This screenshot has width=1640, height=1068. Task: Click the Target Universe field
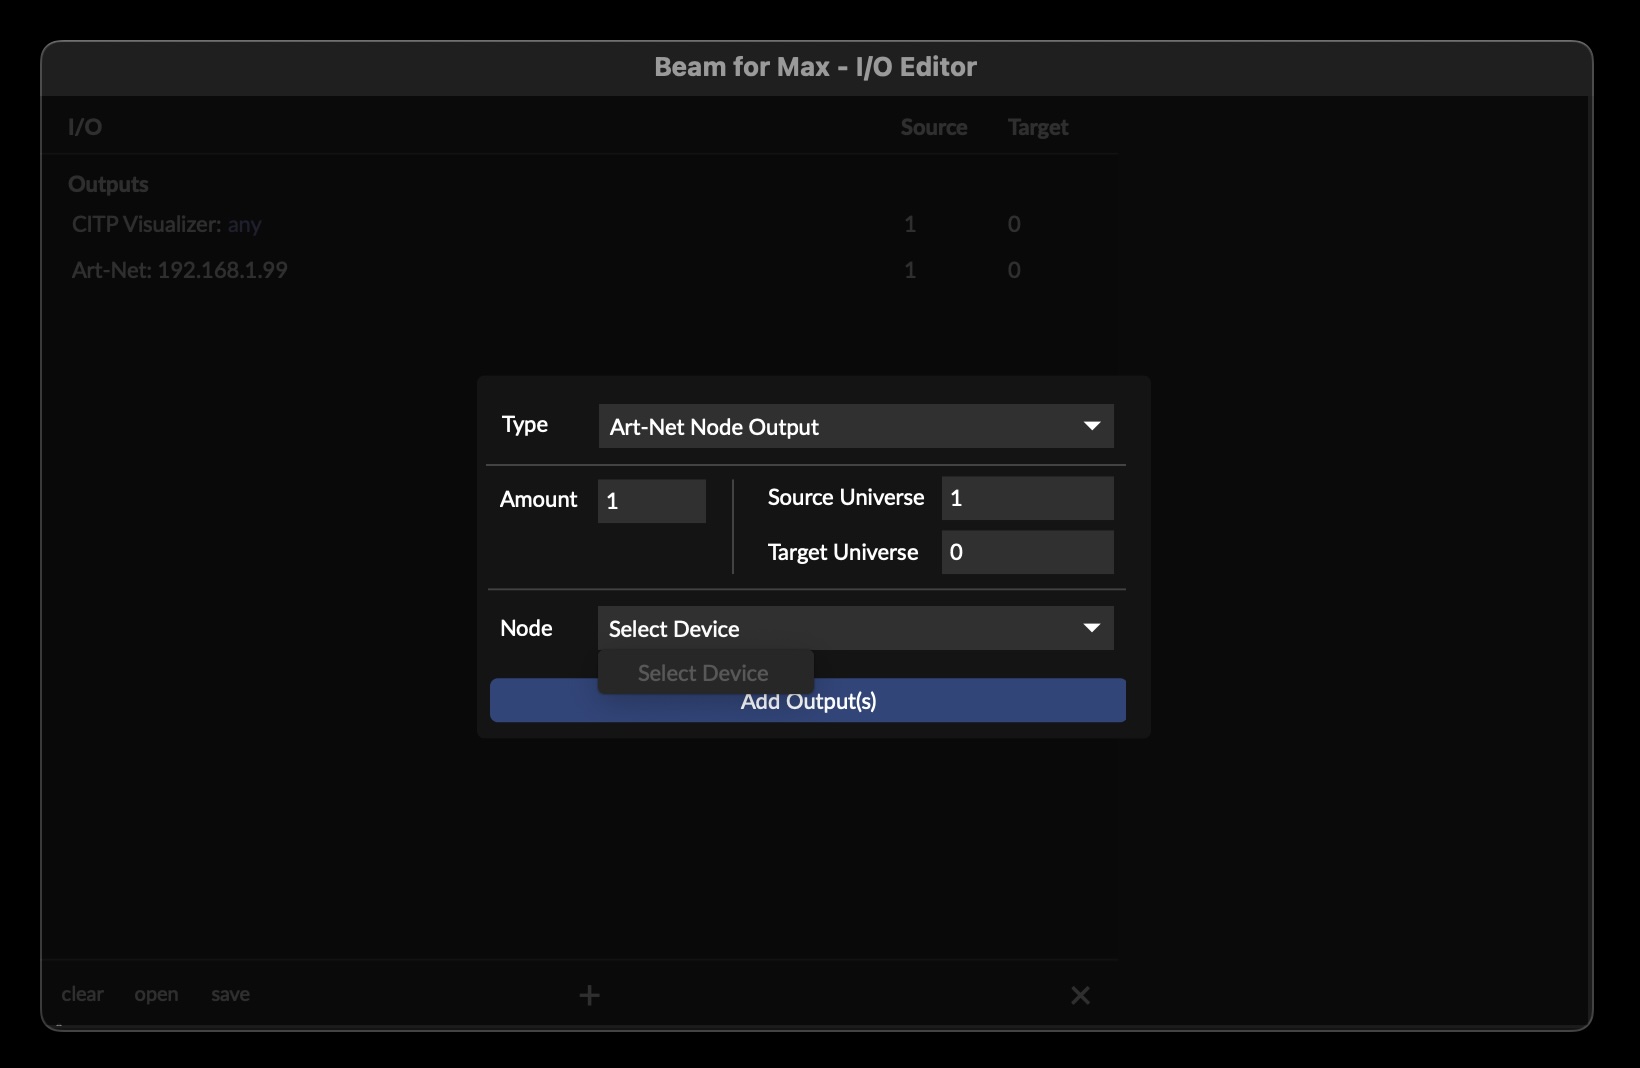click(1026, 552)
